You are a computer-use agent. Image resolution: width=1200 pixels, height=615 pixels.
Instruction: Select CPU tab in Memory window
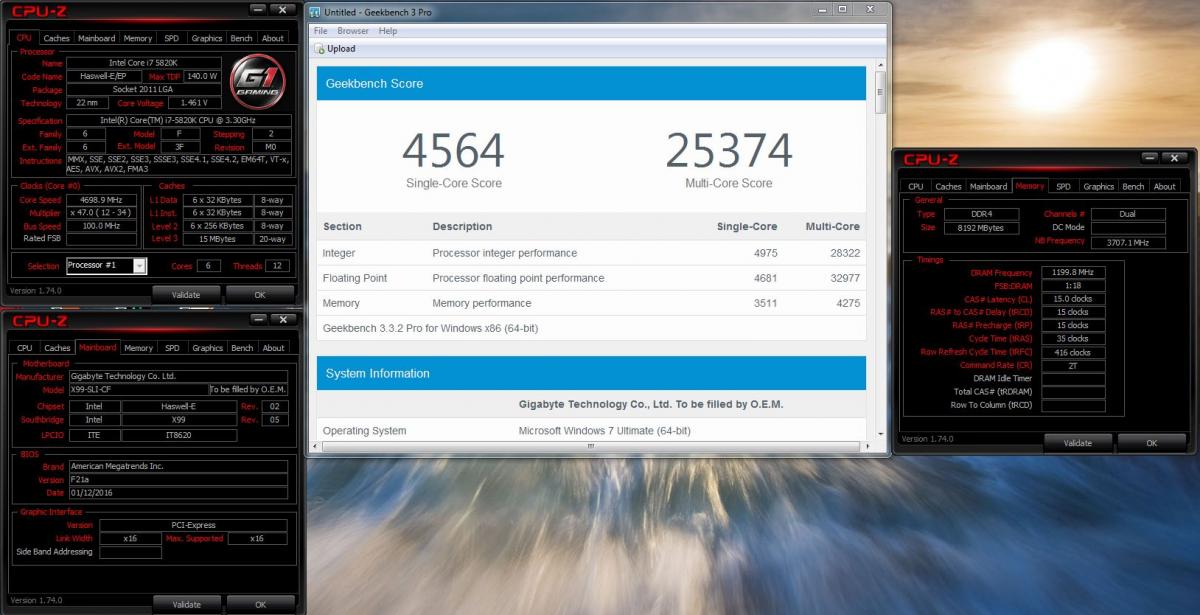point(916,186)
